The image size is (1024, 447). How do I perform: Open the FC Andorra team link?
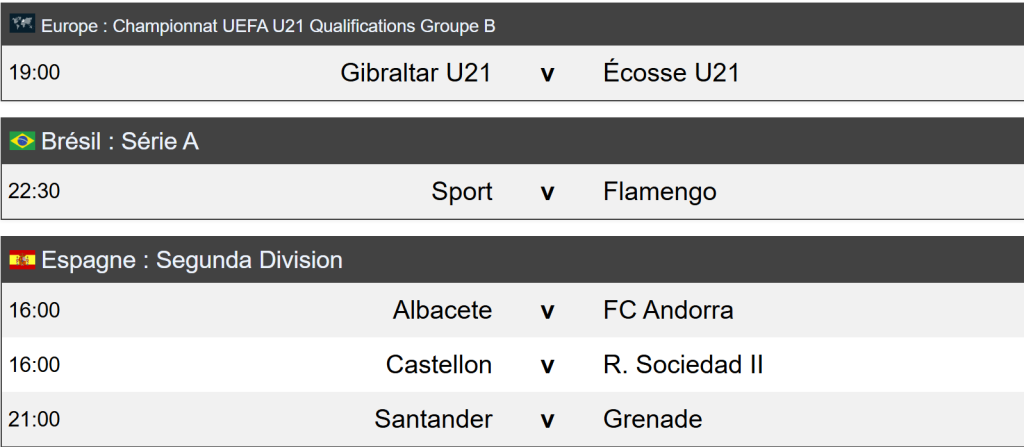[668, 310]
